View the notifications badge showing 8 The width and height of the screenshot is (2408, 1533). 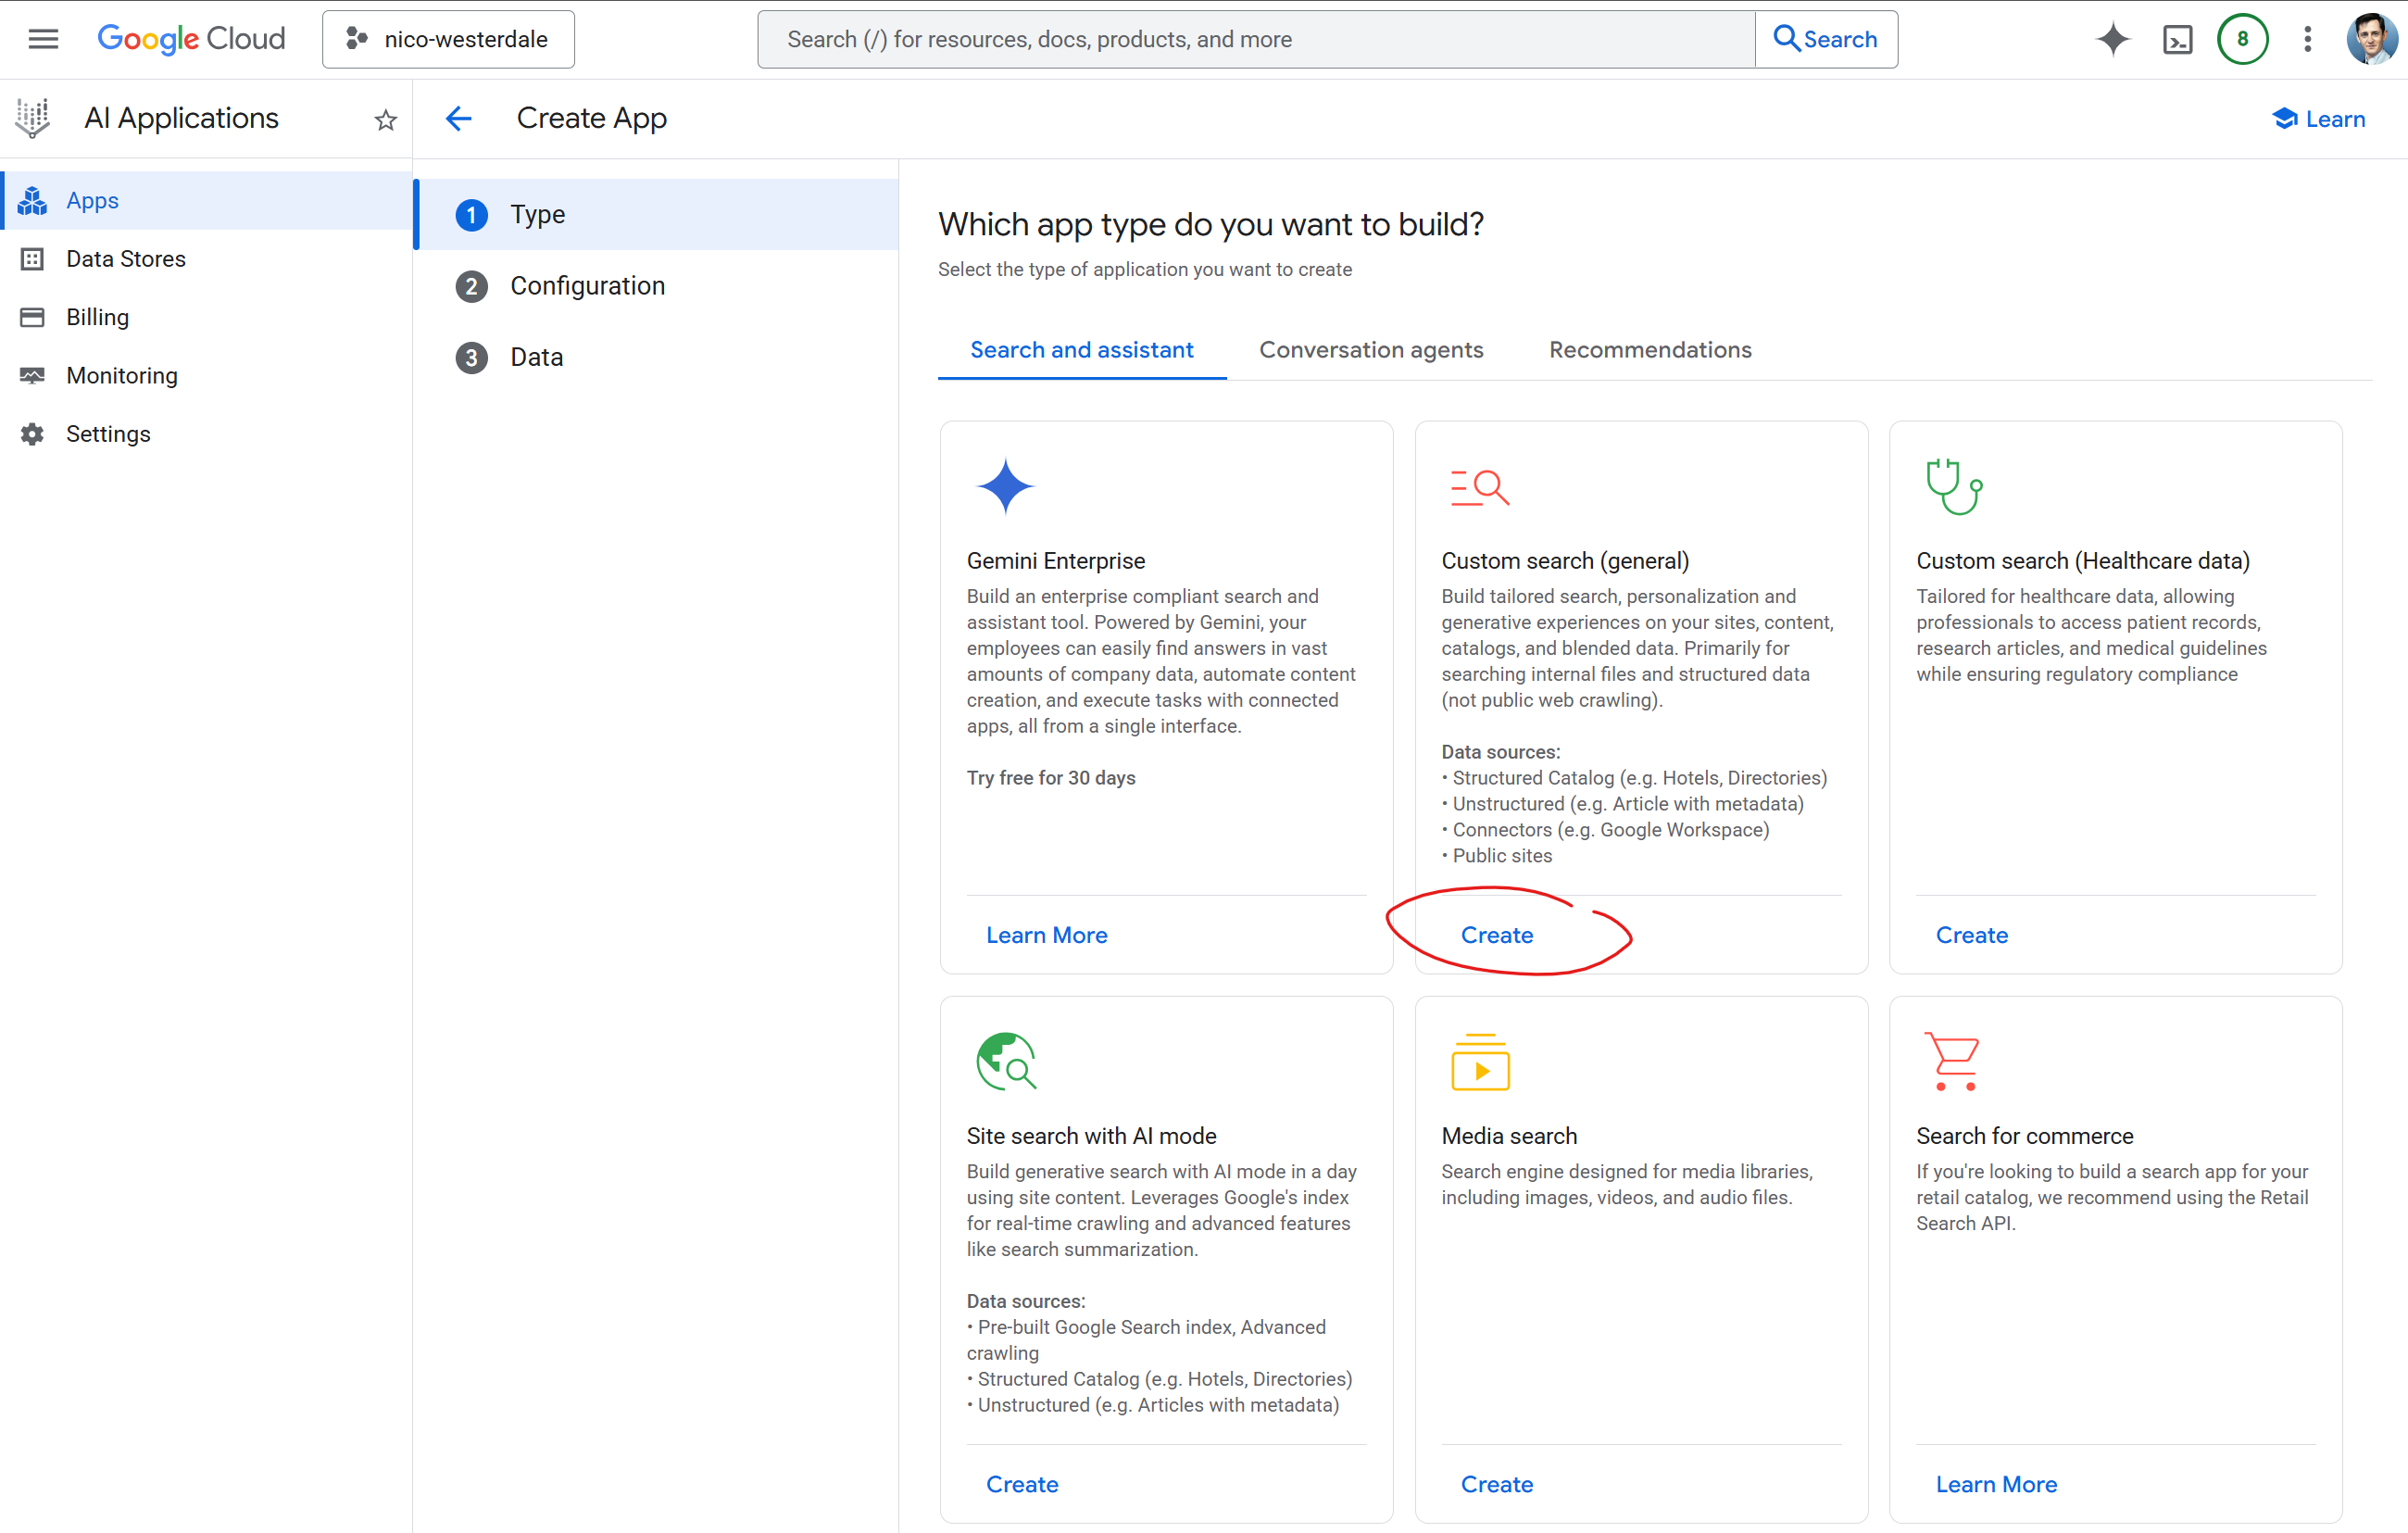[x=2242, y=39]
